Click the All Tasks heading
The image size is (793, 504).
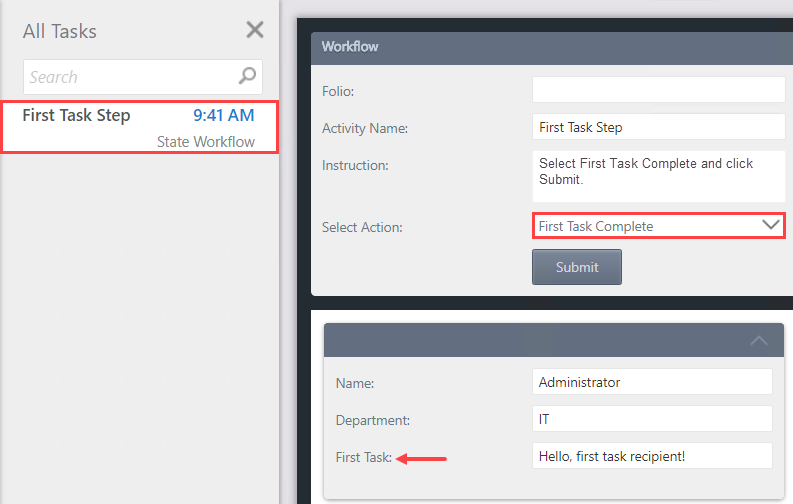[60, 31]
